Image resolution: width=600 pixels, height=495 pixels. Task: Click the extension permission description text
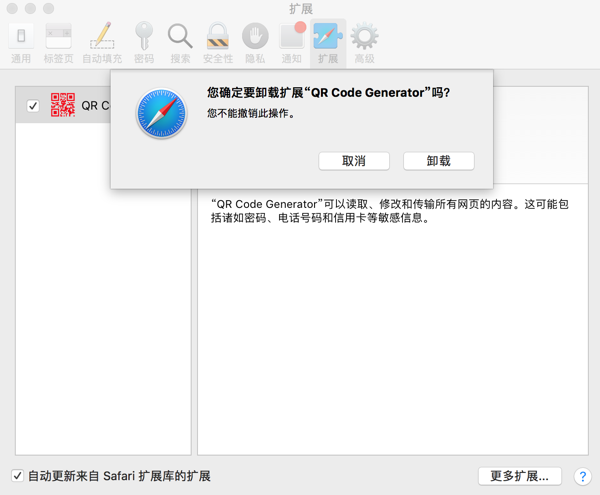pyautogui.click(x=390, y=211)
